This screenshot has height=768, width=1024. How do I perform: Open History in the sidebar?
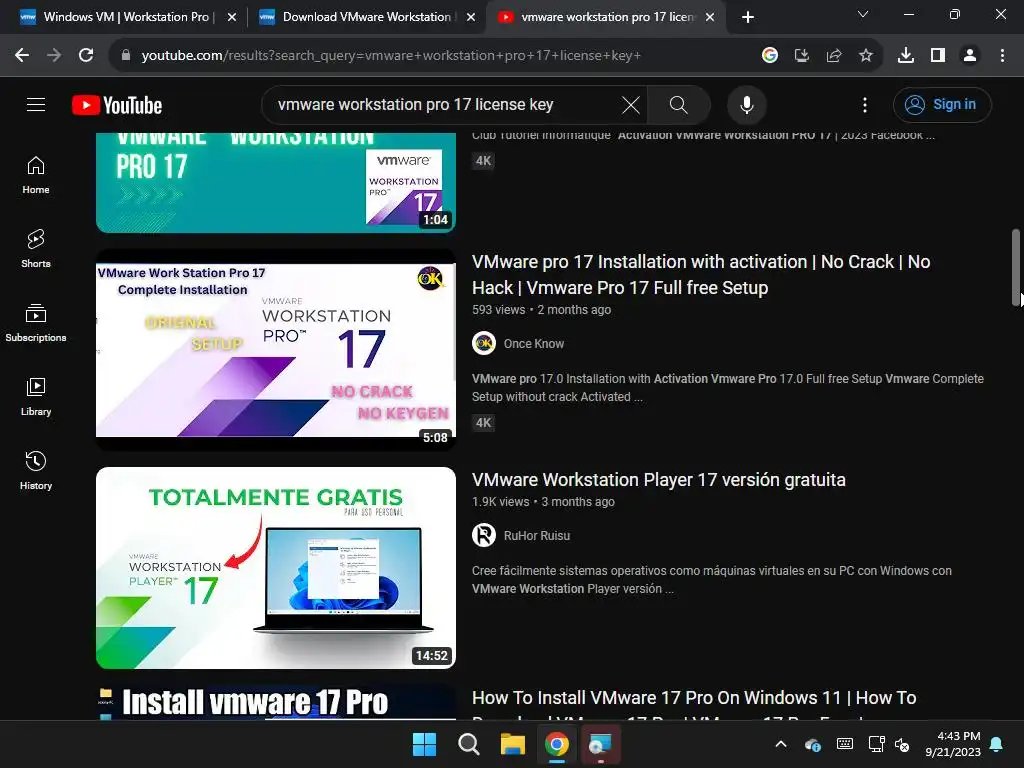pyautogui.click(x=36, y=470)
